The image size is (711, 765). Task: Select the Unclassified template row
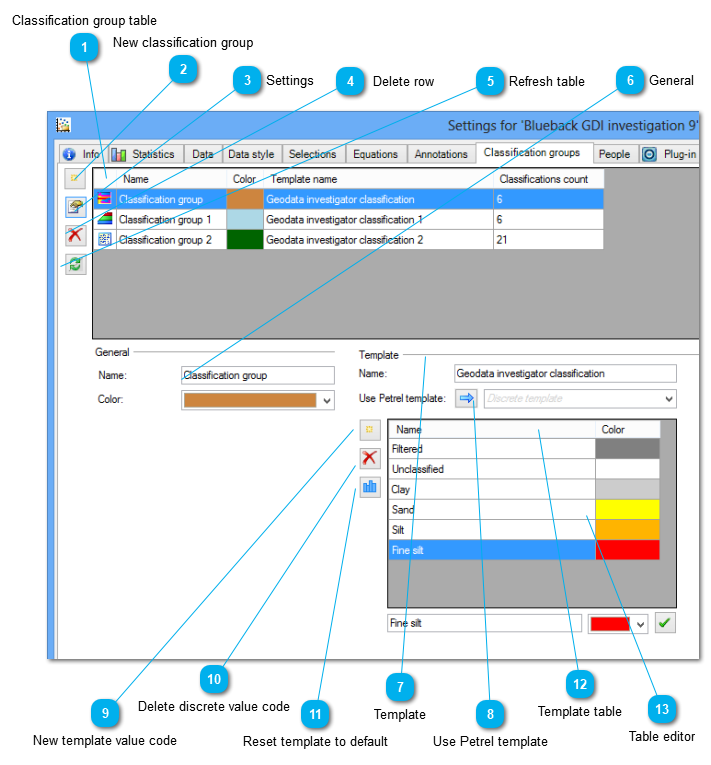coord(492,469)
